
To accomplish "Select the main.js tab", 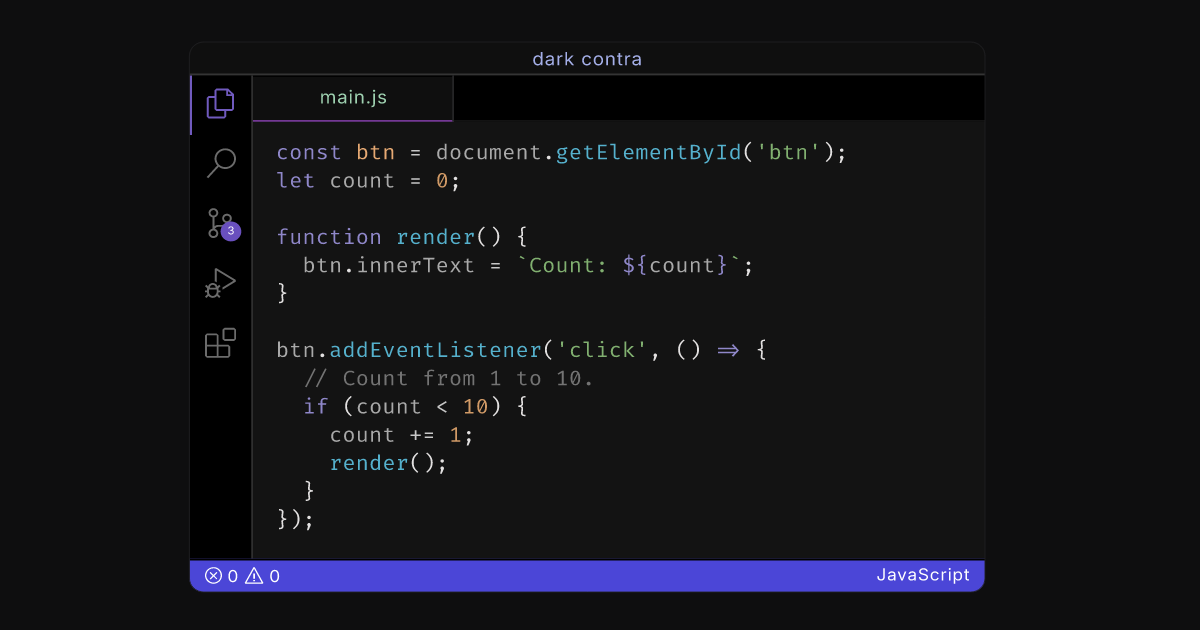I will (353, 98).
